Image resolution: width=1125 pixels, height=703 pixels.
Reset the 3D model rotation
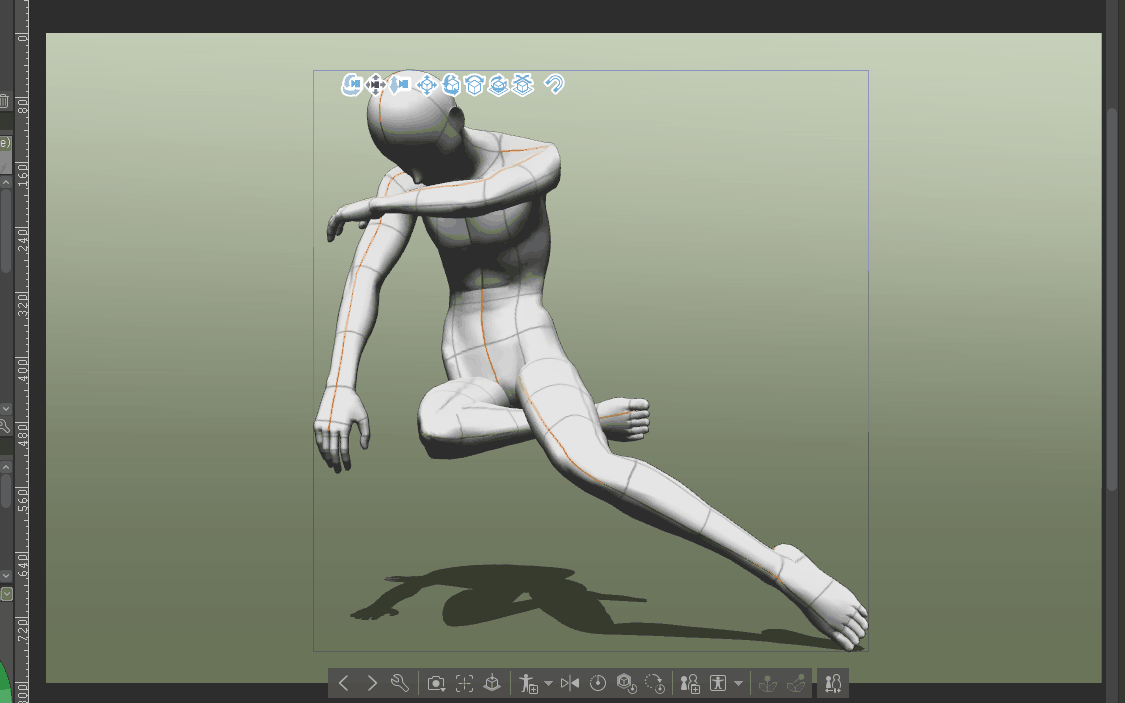coord(654,683)
